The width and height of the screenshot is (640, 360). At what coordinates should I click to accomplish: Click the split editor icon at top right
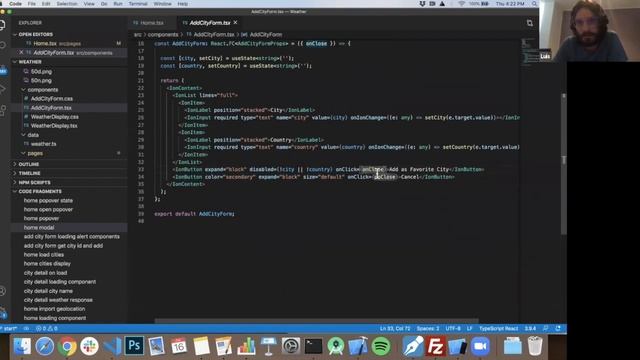[x=529, y=23]
